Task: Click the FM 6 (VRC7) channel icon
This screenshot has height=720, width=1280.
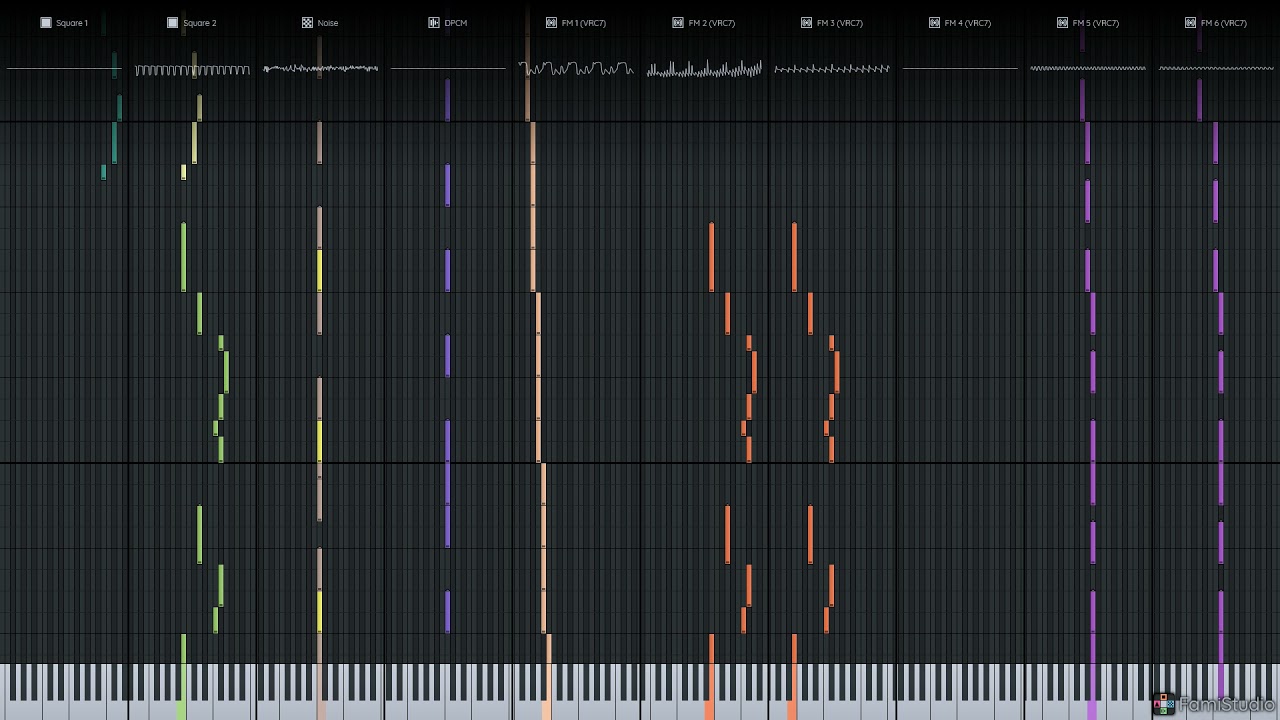Action: coord(1190,23)
